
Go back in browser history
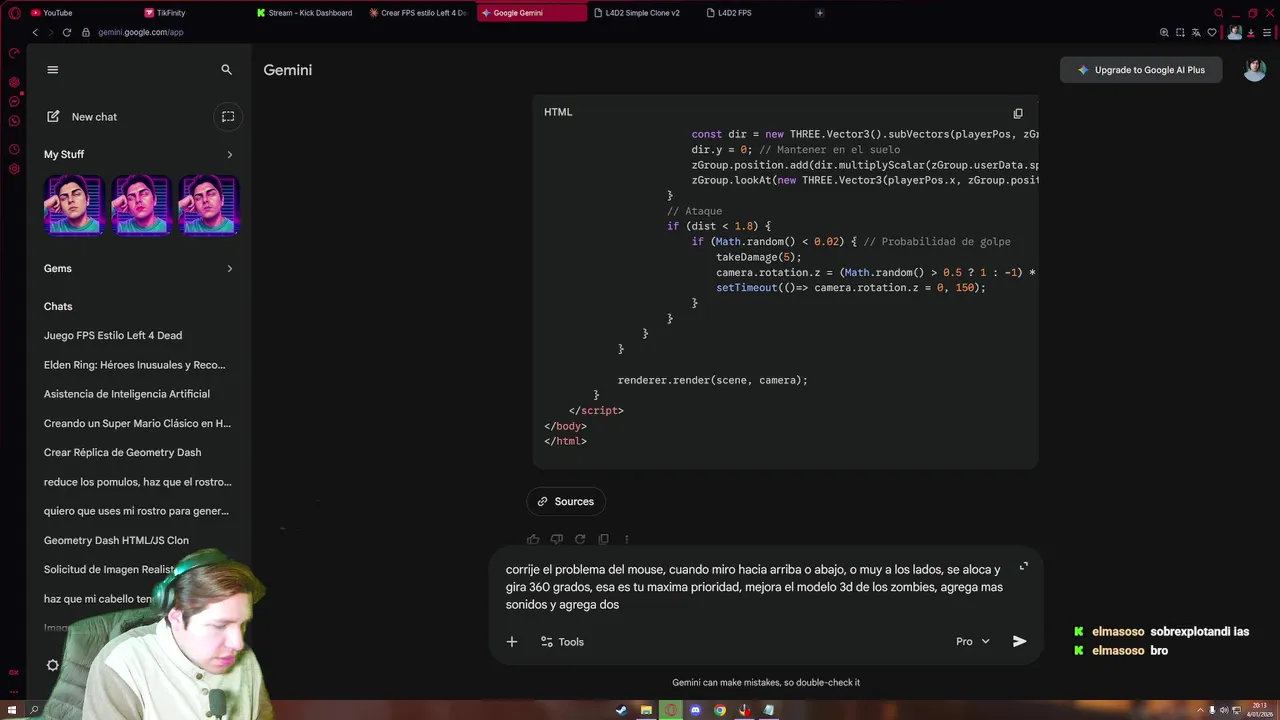pos(35,32)
